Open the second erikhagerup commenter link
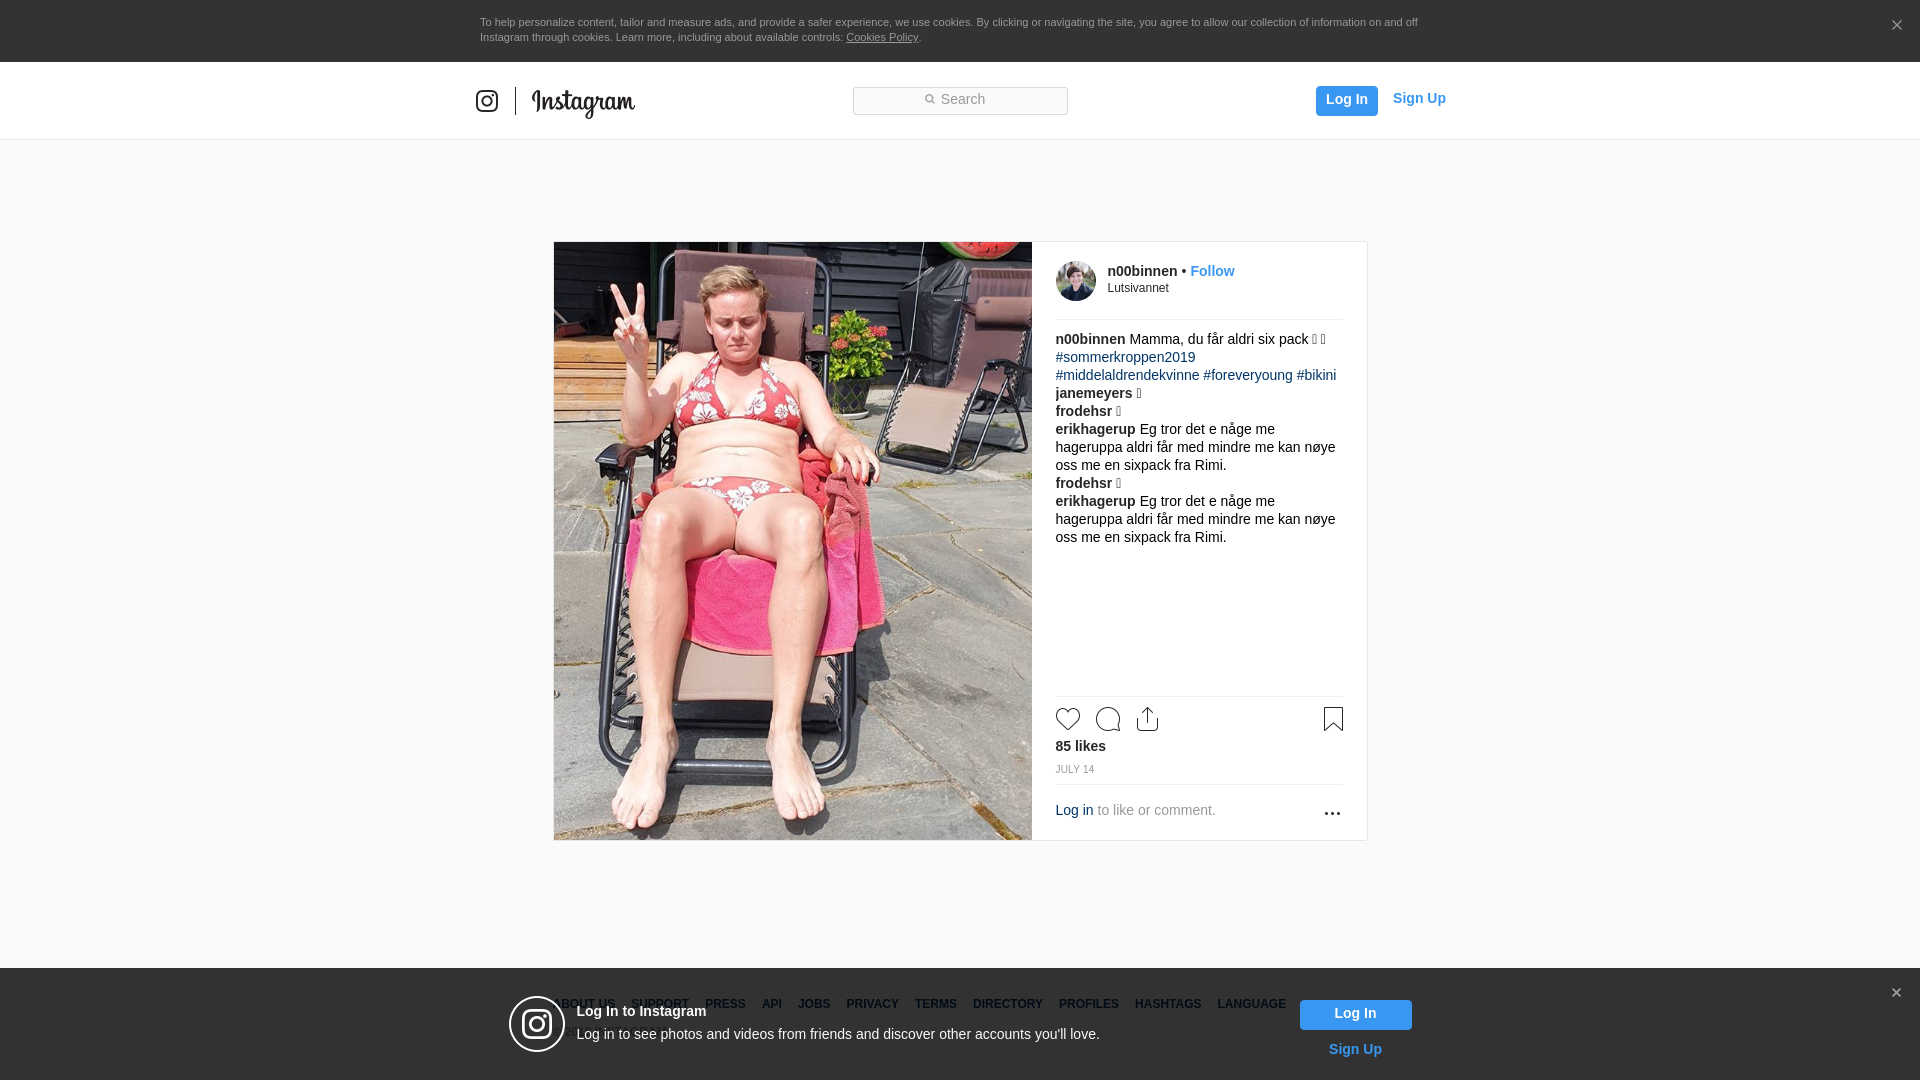 [1096, 501]
